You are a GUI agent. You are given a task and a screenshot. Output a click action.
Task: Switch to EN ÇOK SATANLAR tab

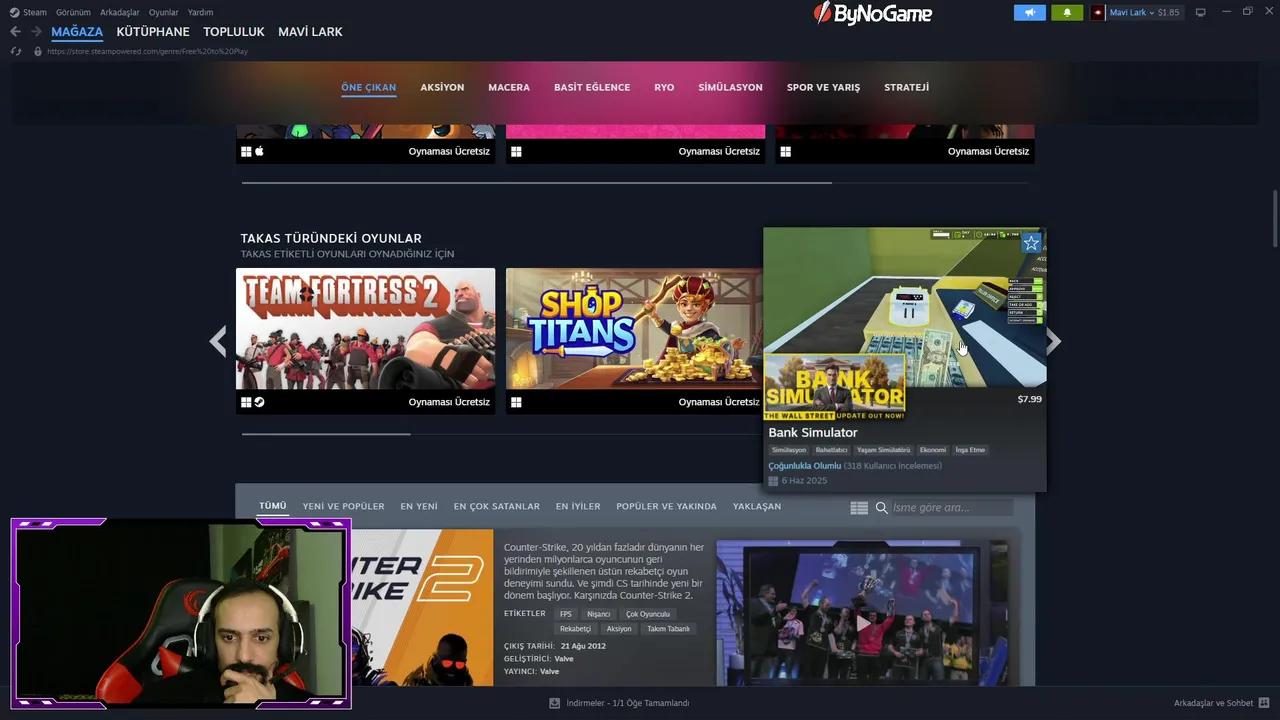coord(496,506)
